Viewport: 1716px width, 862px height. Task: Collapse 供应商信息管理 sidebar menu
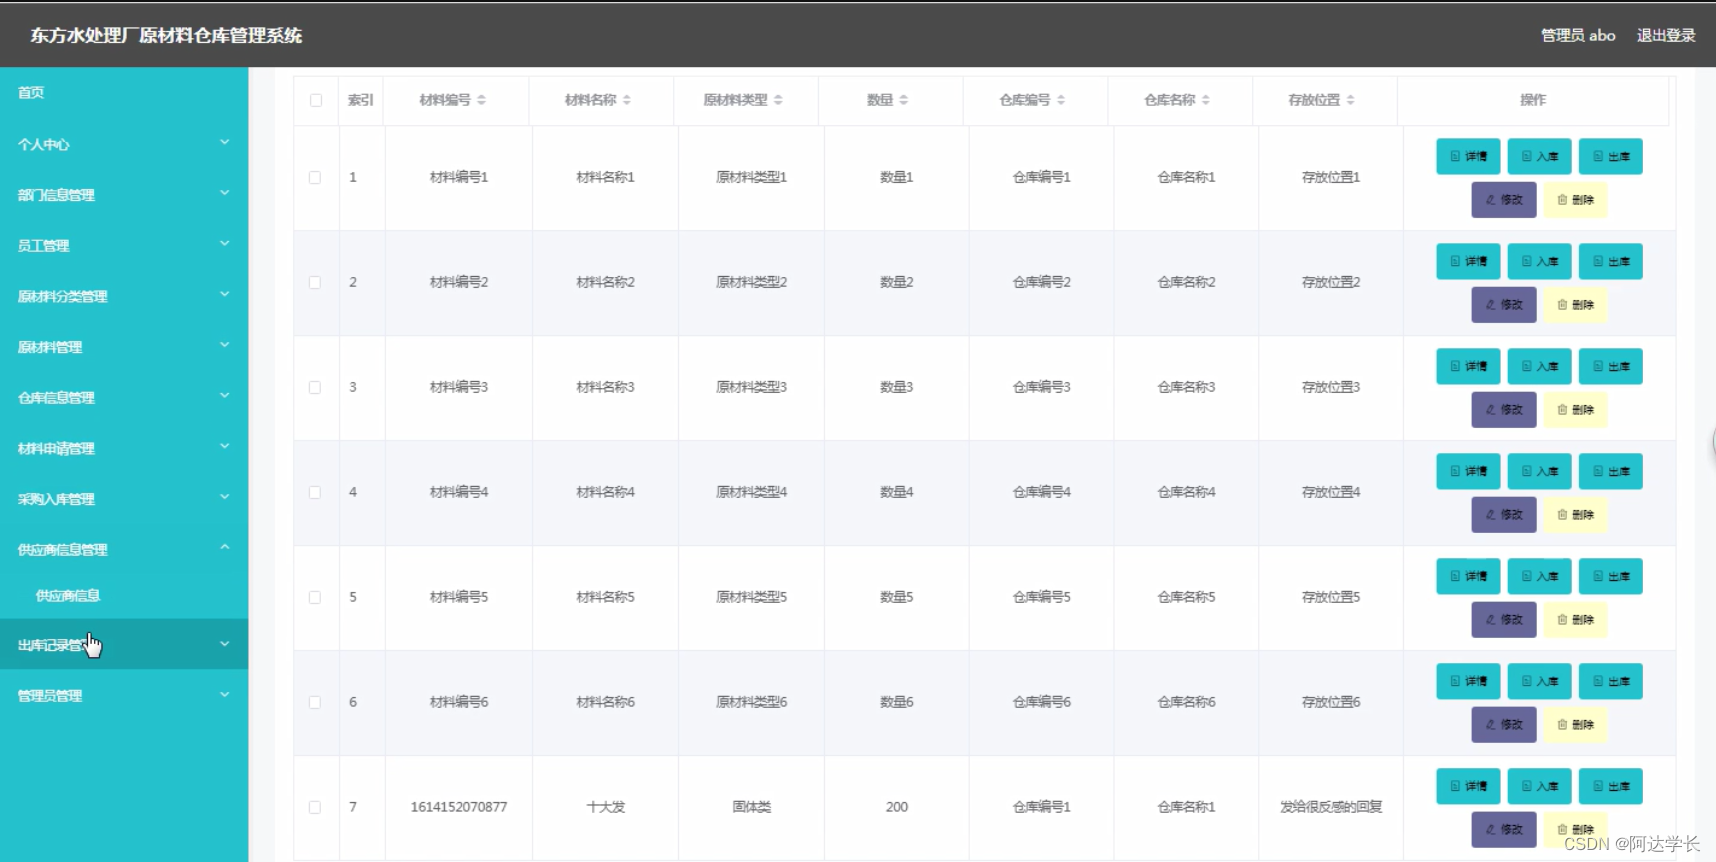point(124,549)
